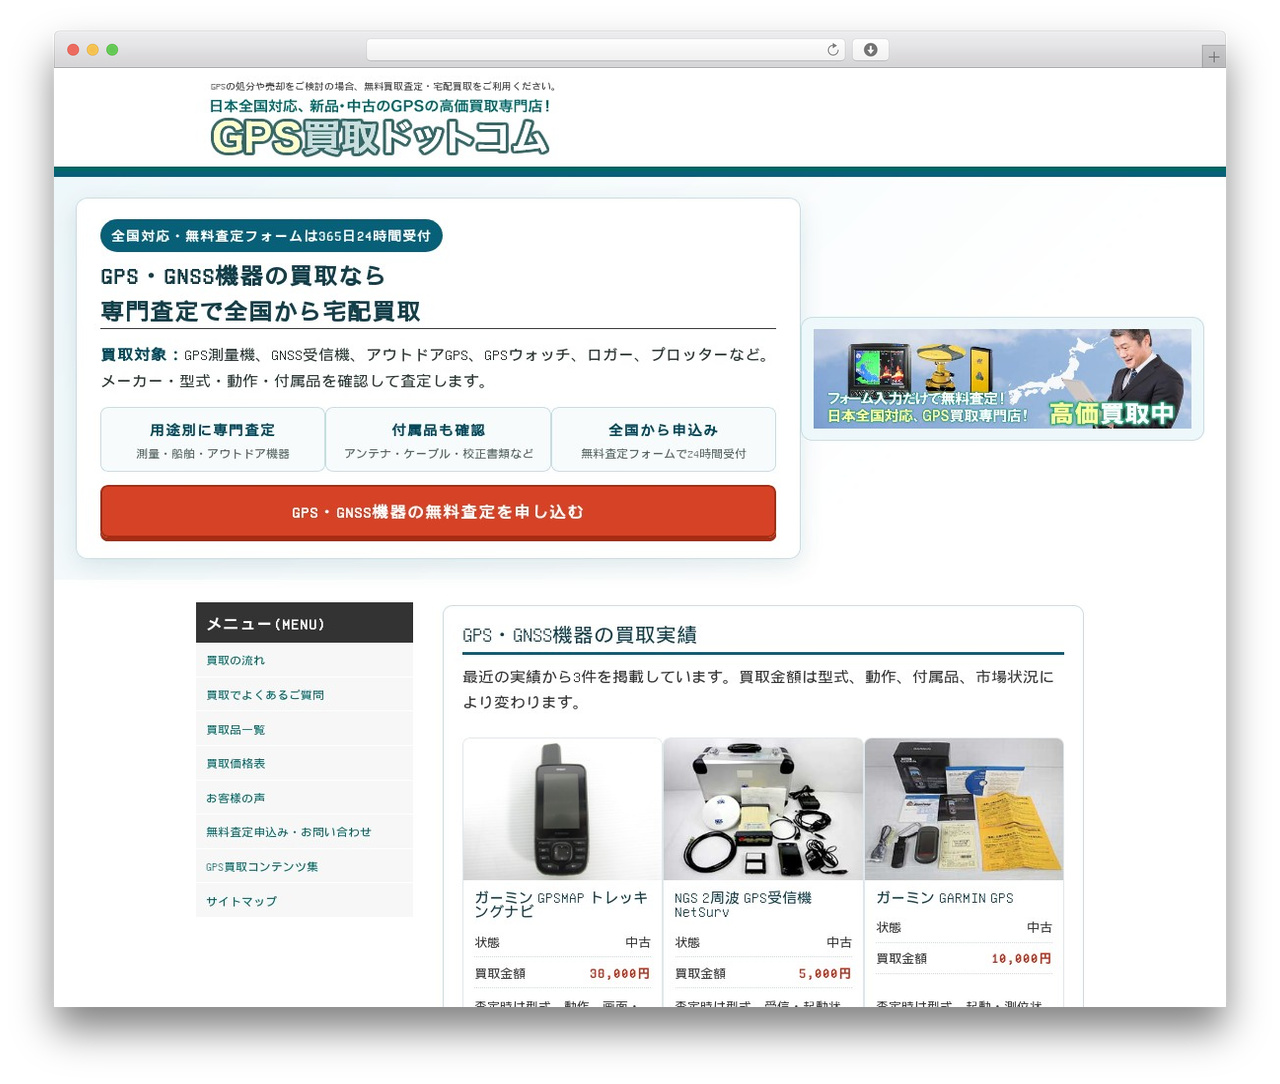The image size is (1280, 1084).
Task: Select NGS 2周波 GPS受信機 NetSurv title
Action: click(x=743, y=905)
